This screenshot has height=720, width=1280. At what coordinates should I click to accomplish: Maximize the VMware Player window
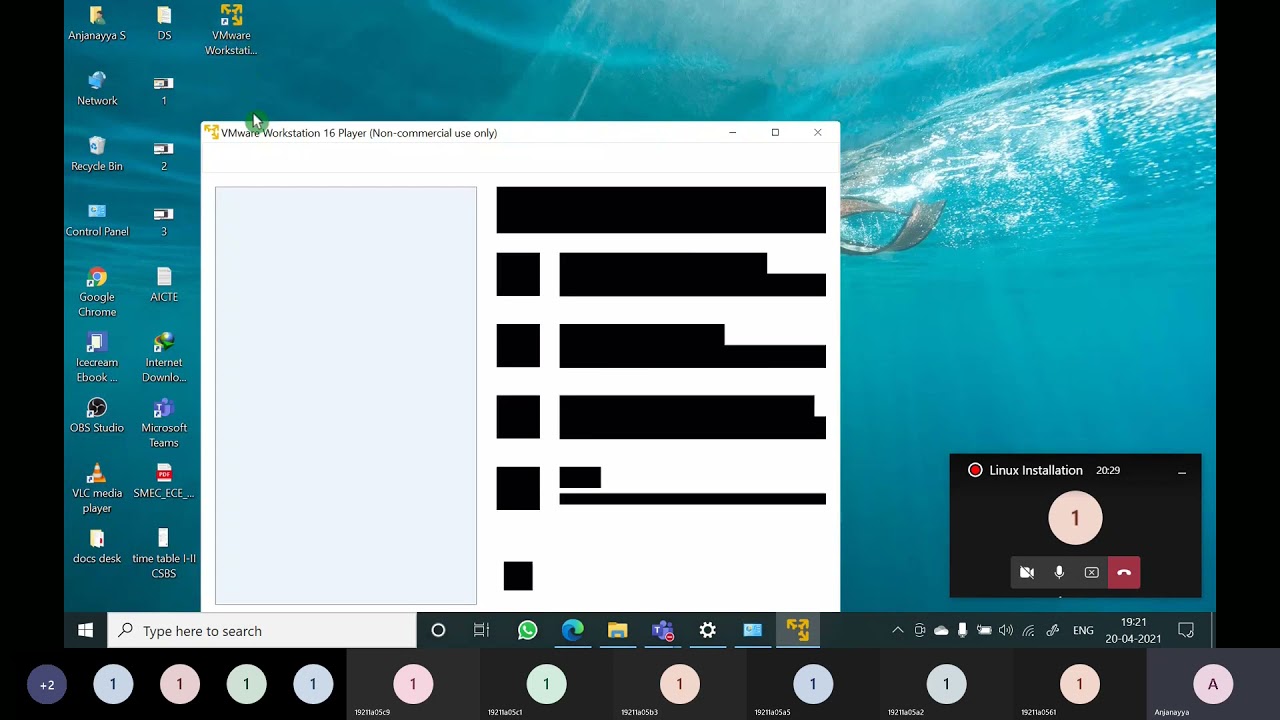coord(775,132)
